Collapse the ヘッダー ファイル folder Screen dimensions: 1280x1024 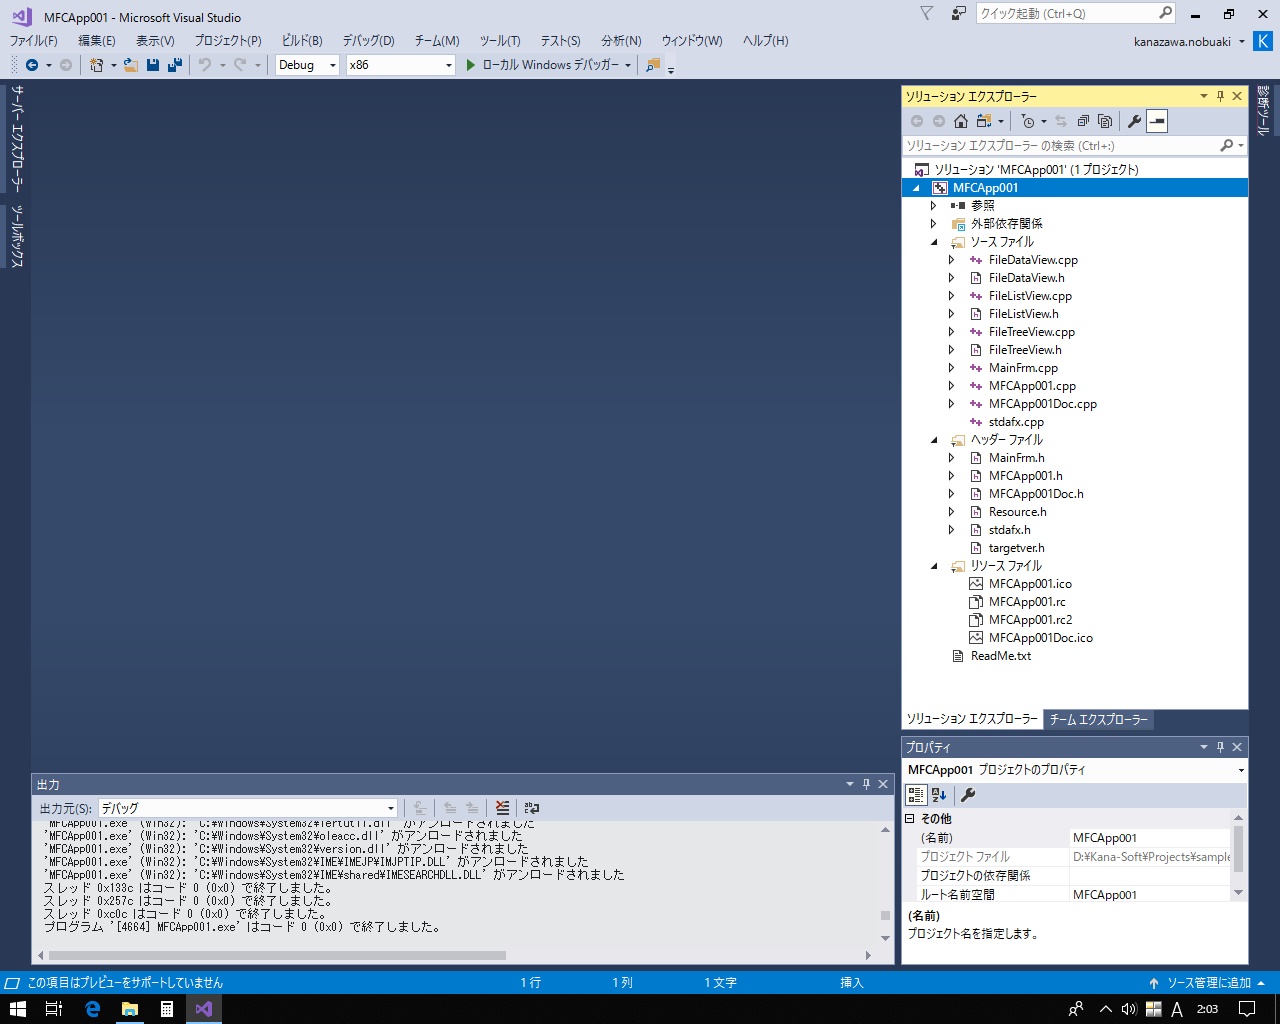[935, 440]
